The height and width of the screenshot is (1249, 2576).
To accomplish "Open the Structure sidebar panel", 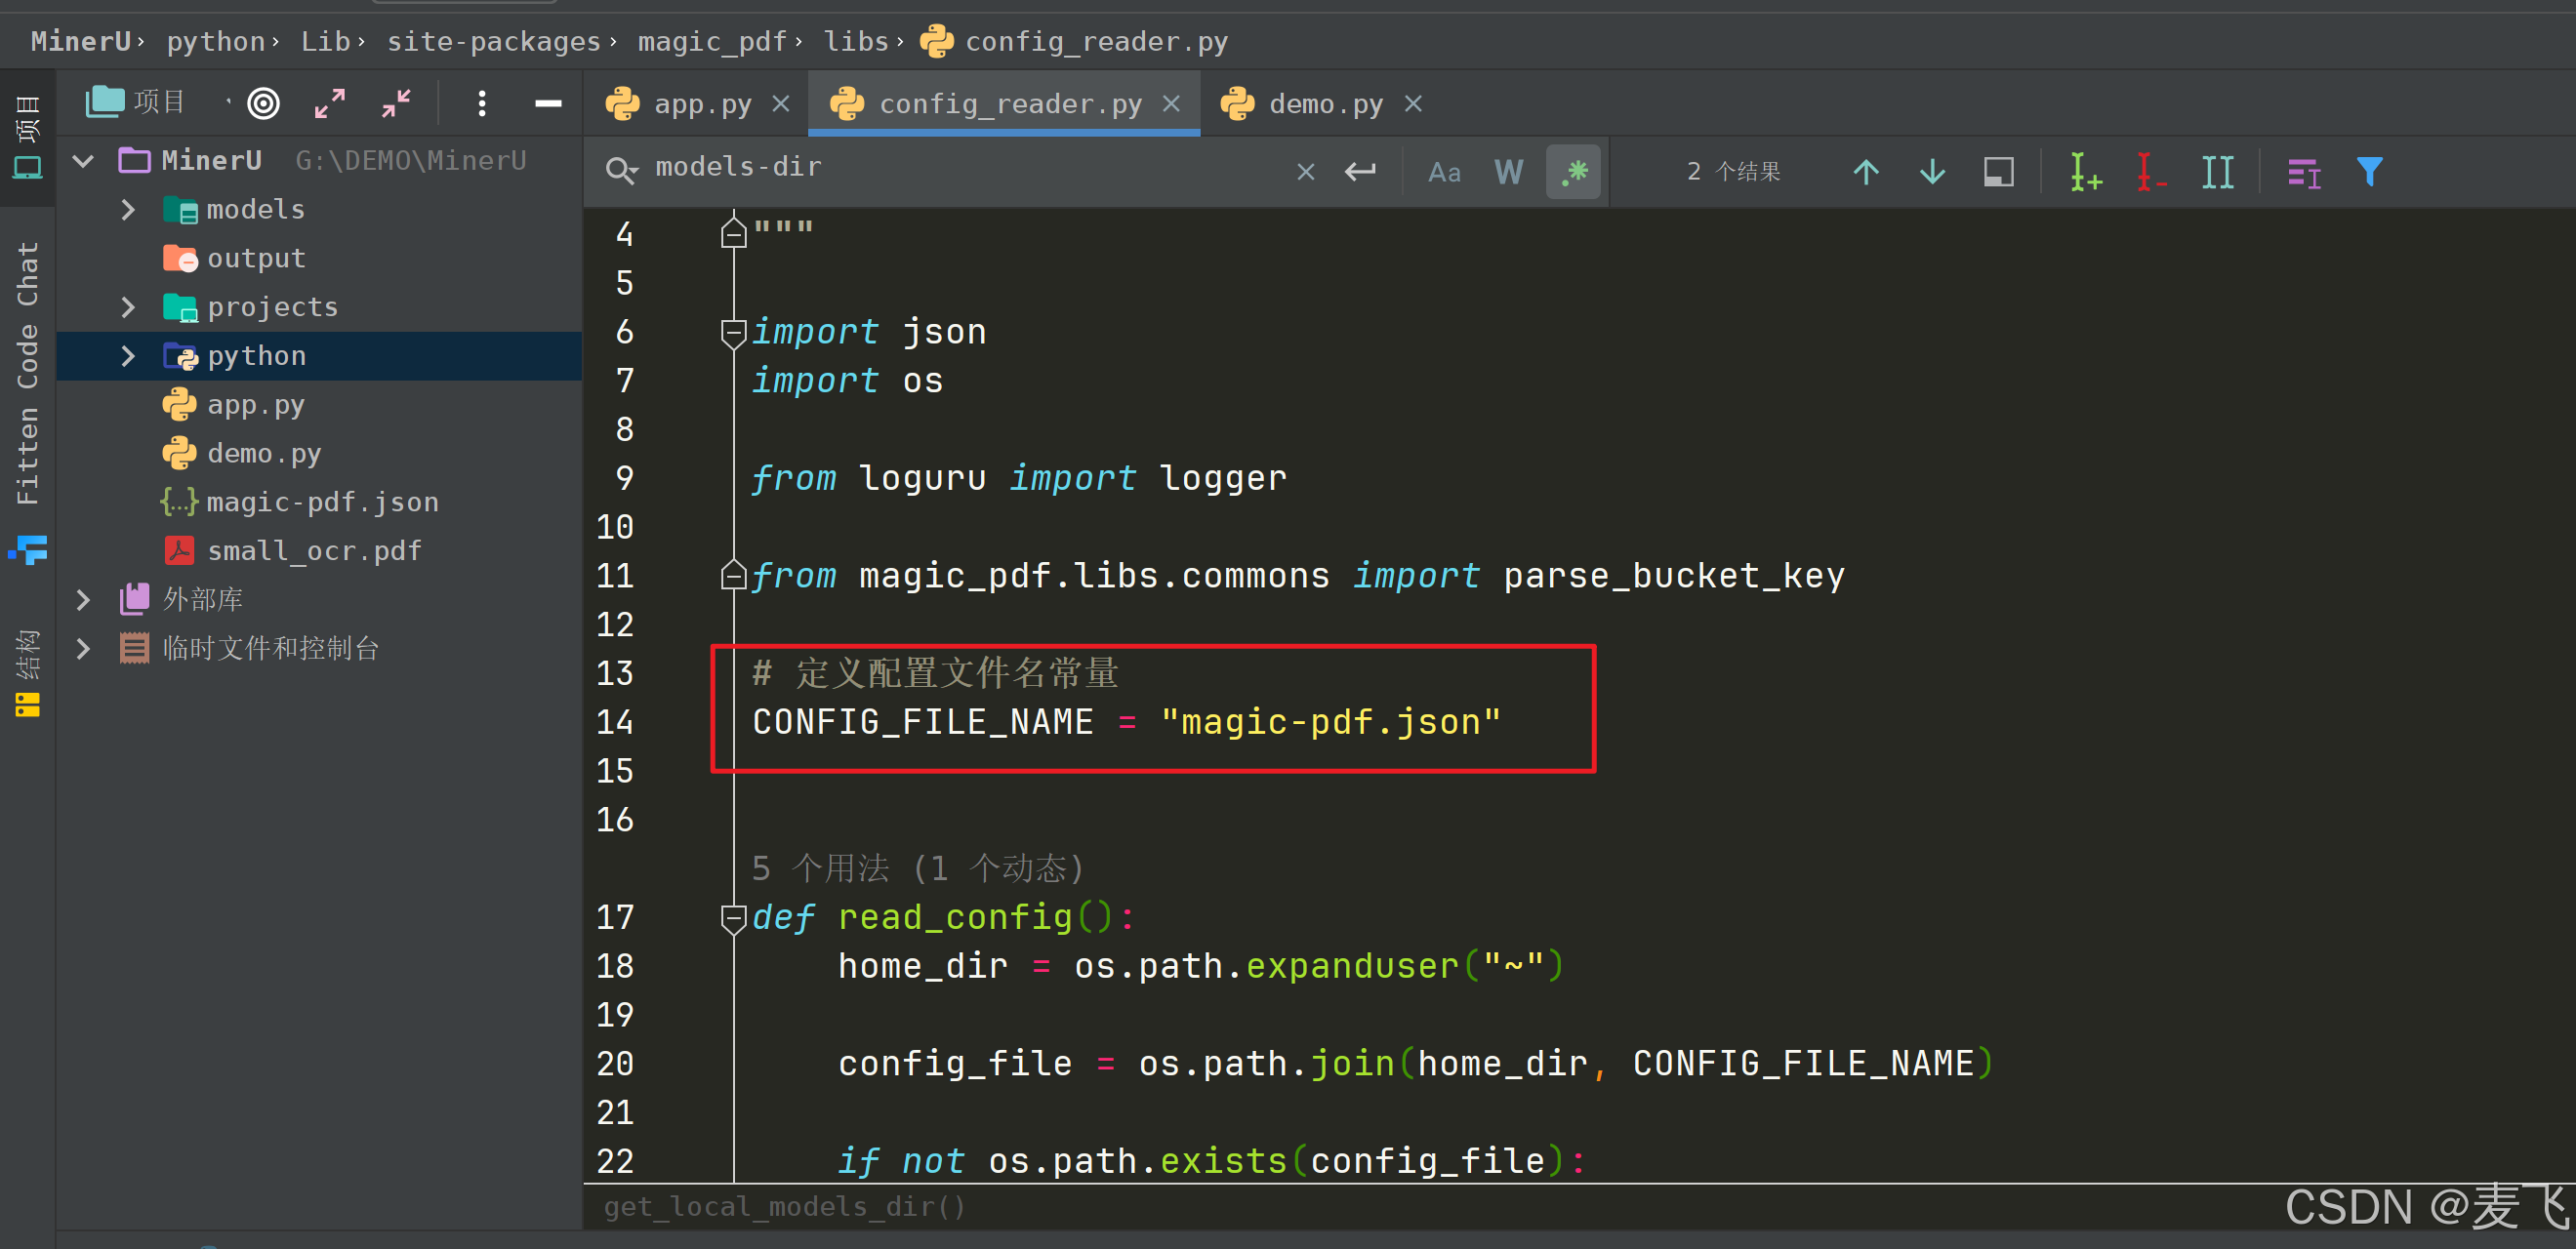I will pyautogui.click(x=27, y=672).
